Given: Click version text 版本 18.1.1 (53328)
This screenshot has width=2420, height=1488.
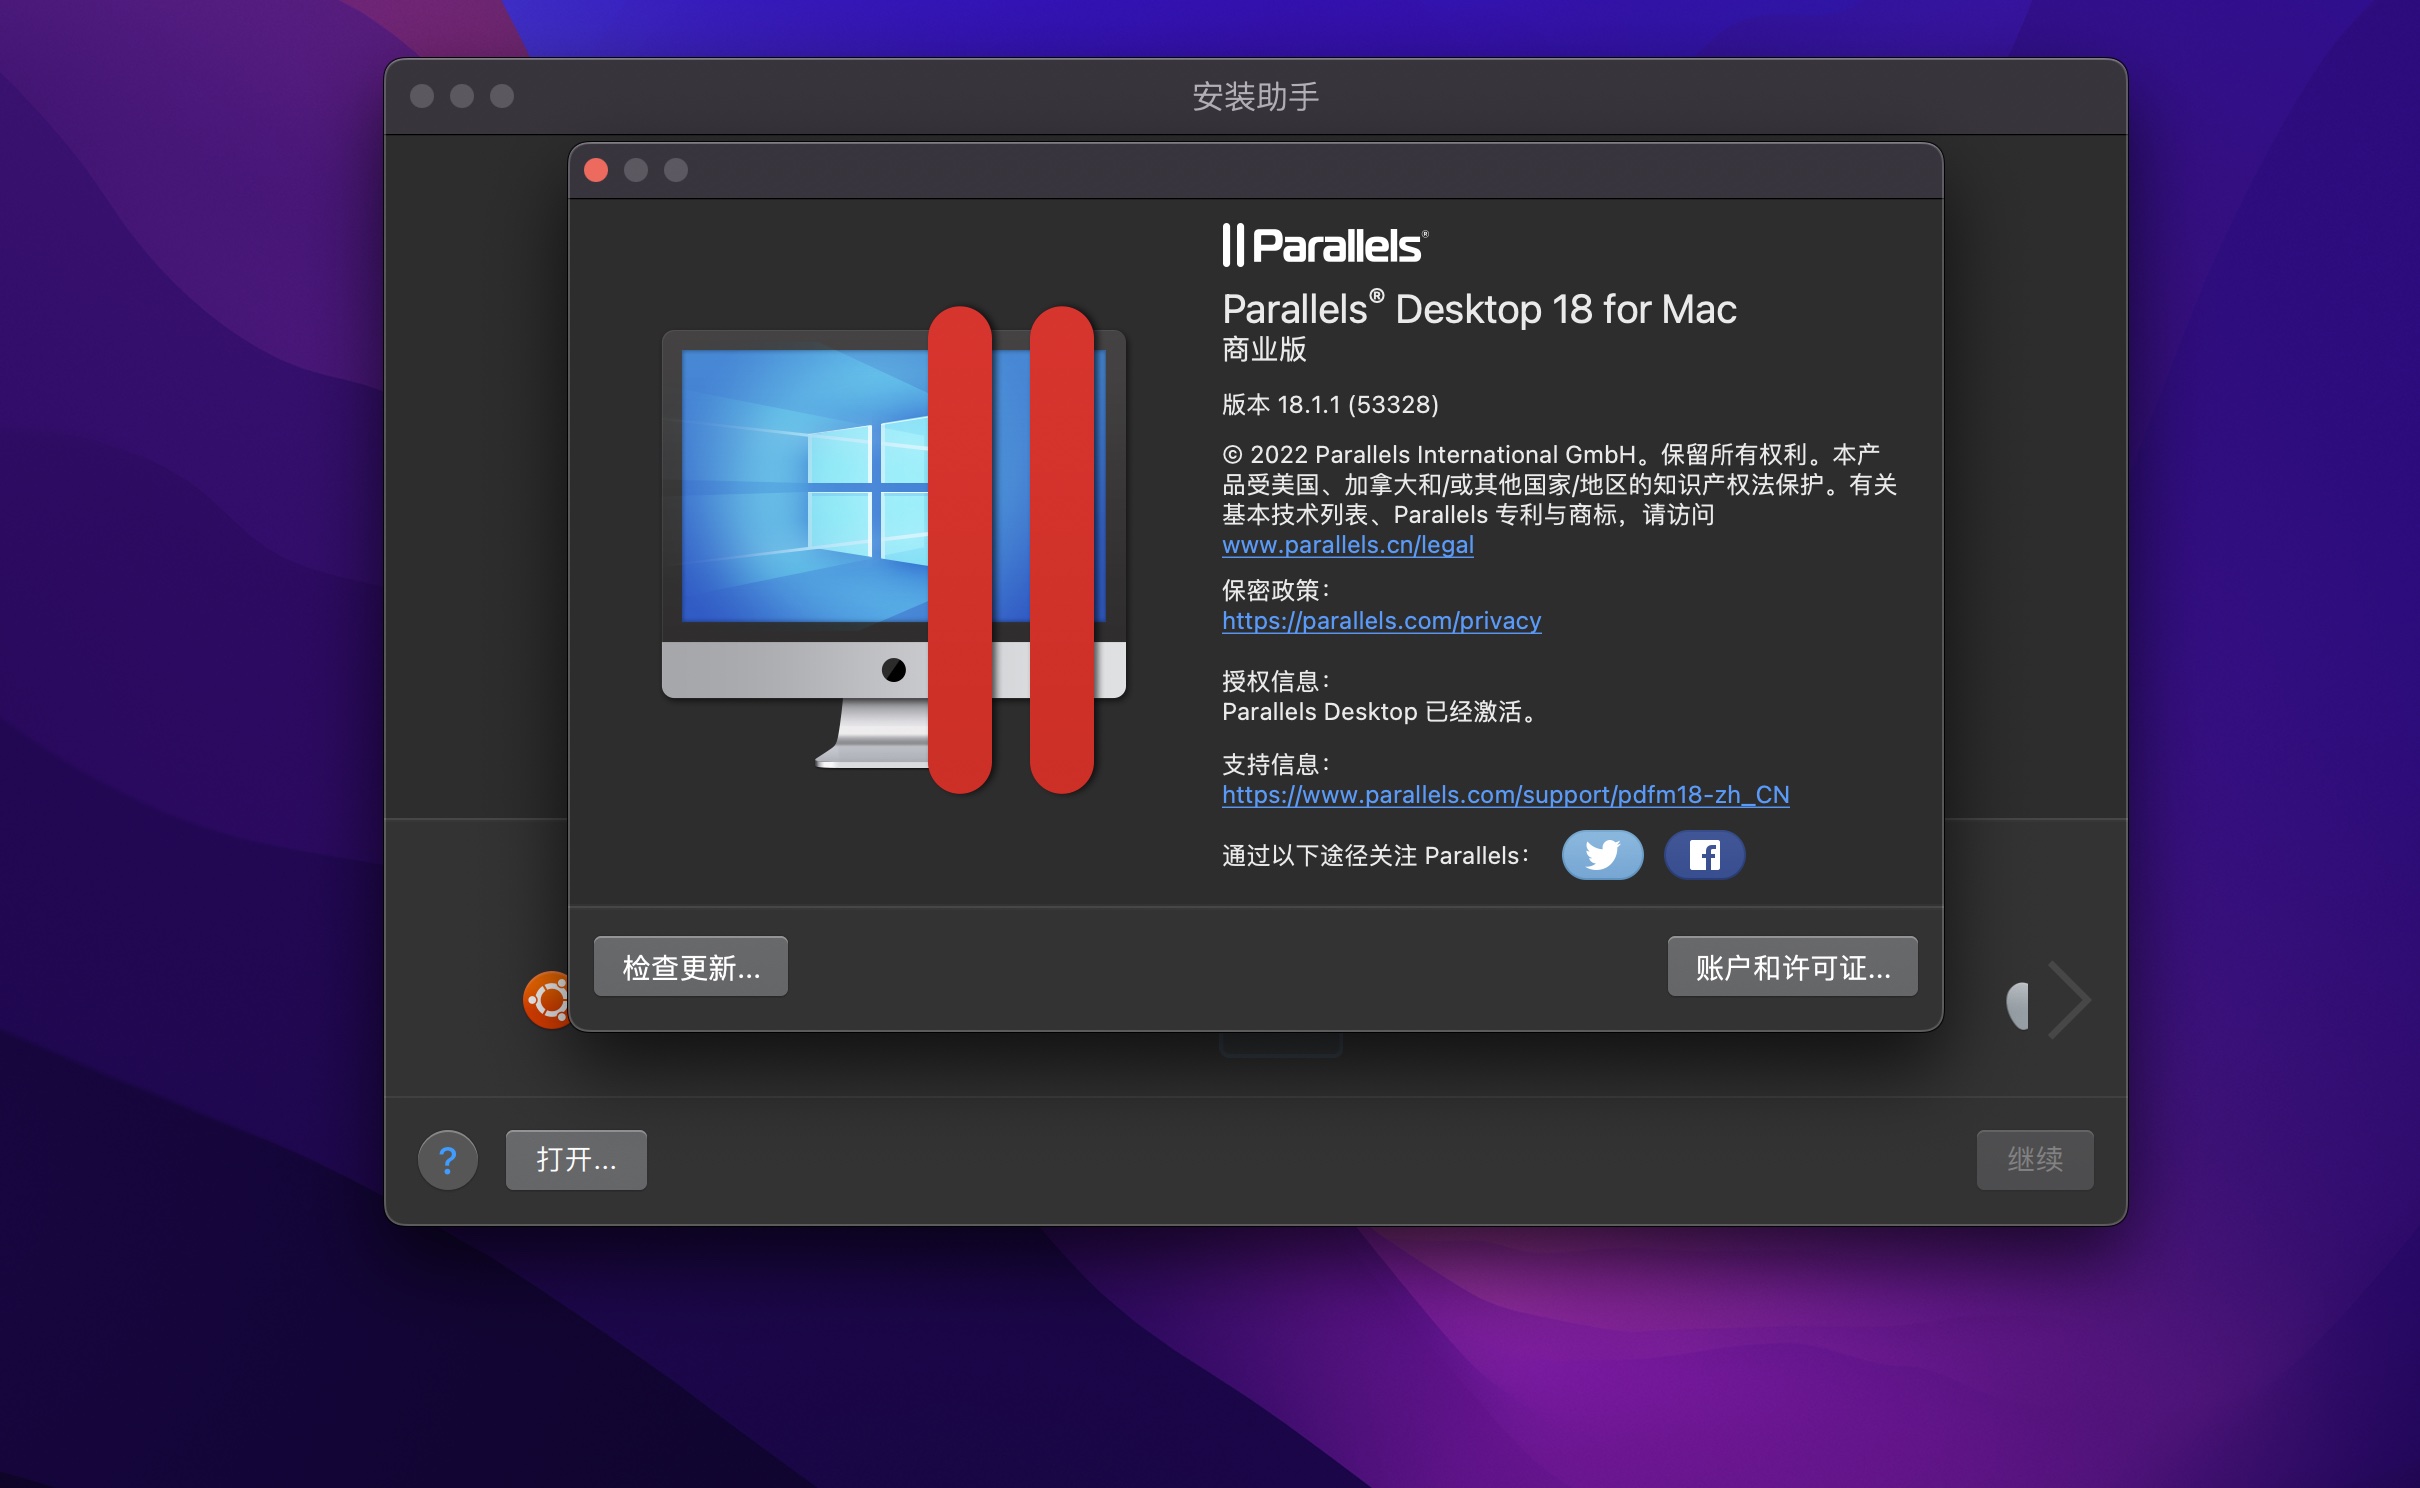Looking at the screenshot, I should coord(1330,405).
